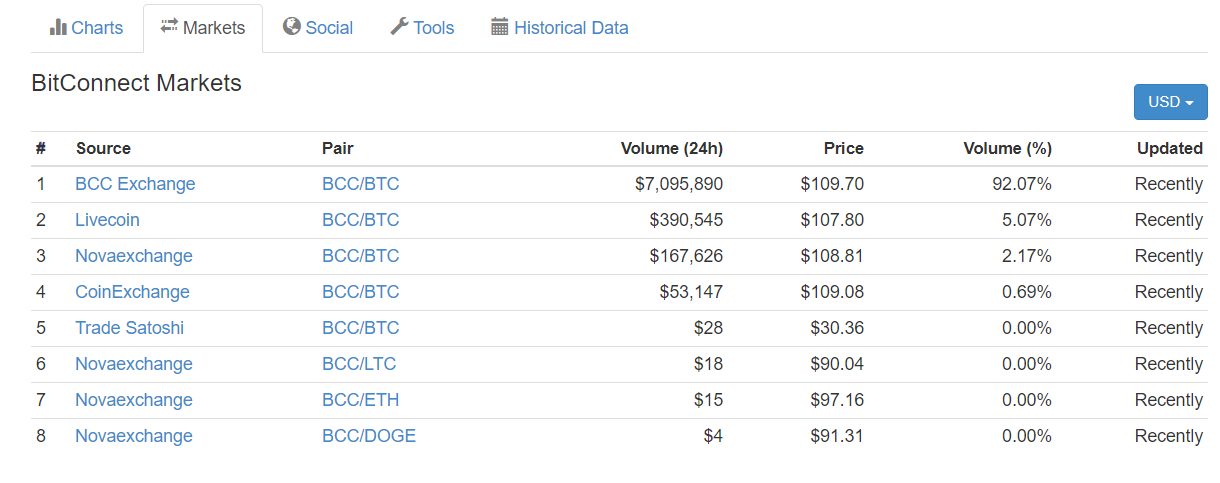Select the $53,147 volume cell
This screenshot has width=1220, height=483.
point(691,292)
